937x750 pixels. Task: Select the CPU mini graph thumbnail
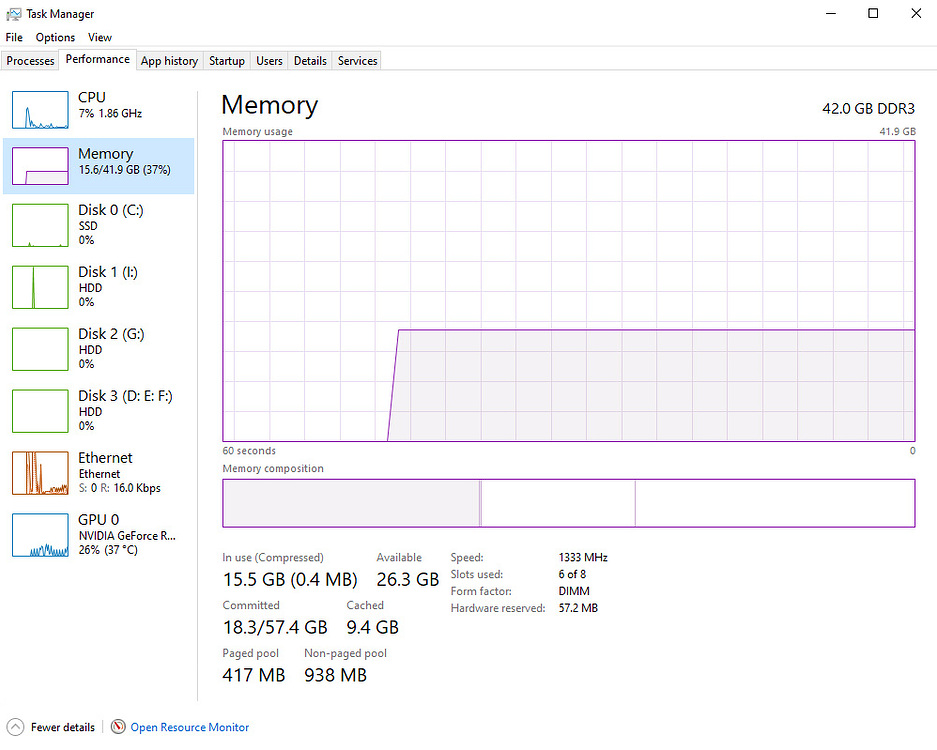(x=39, y=110)
